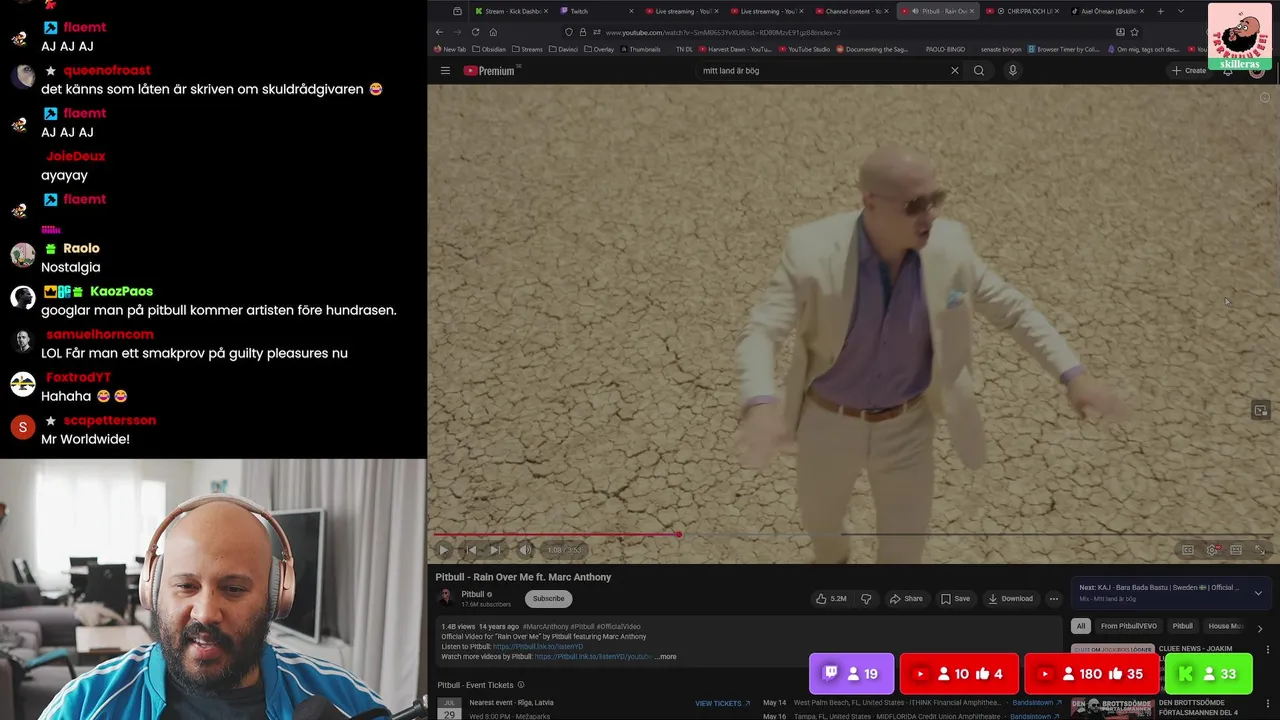
Task: Open the Create menu on YouTube
Action: click(1189, 70)
